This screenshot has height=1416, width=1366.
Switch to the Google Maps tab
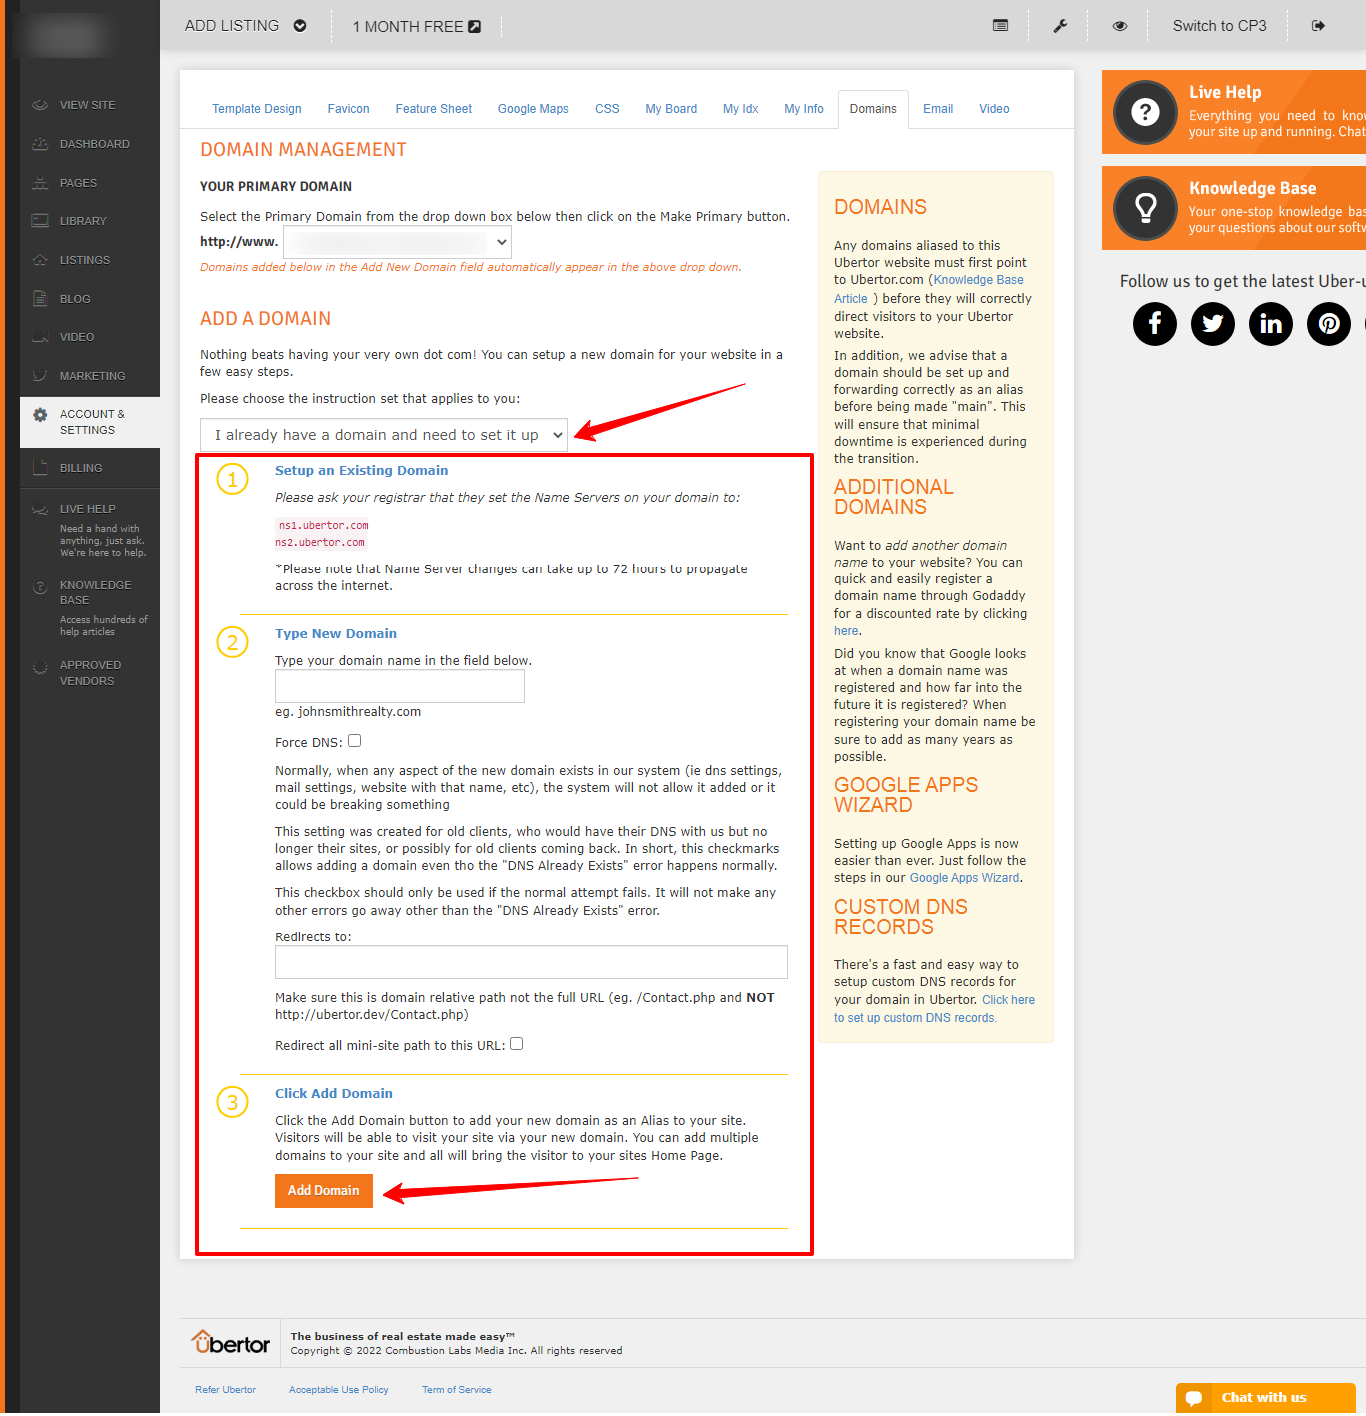(x=533, y=109)
